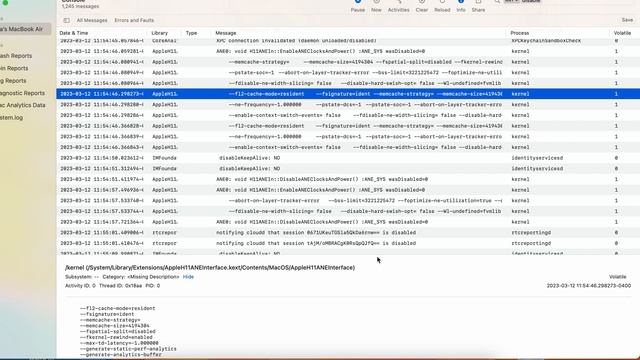Hide the log message details via Hide link

click(188, 277)
